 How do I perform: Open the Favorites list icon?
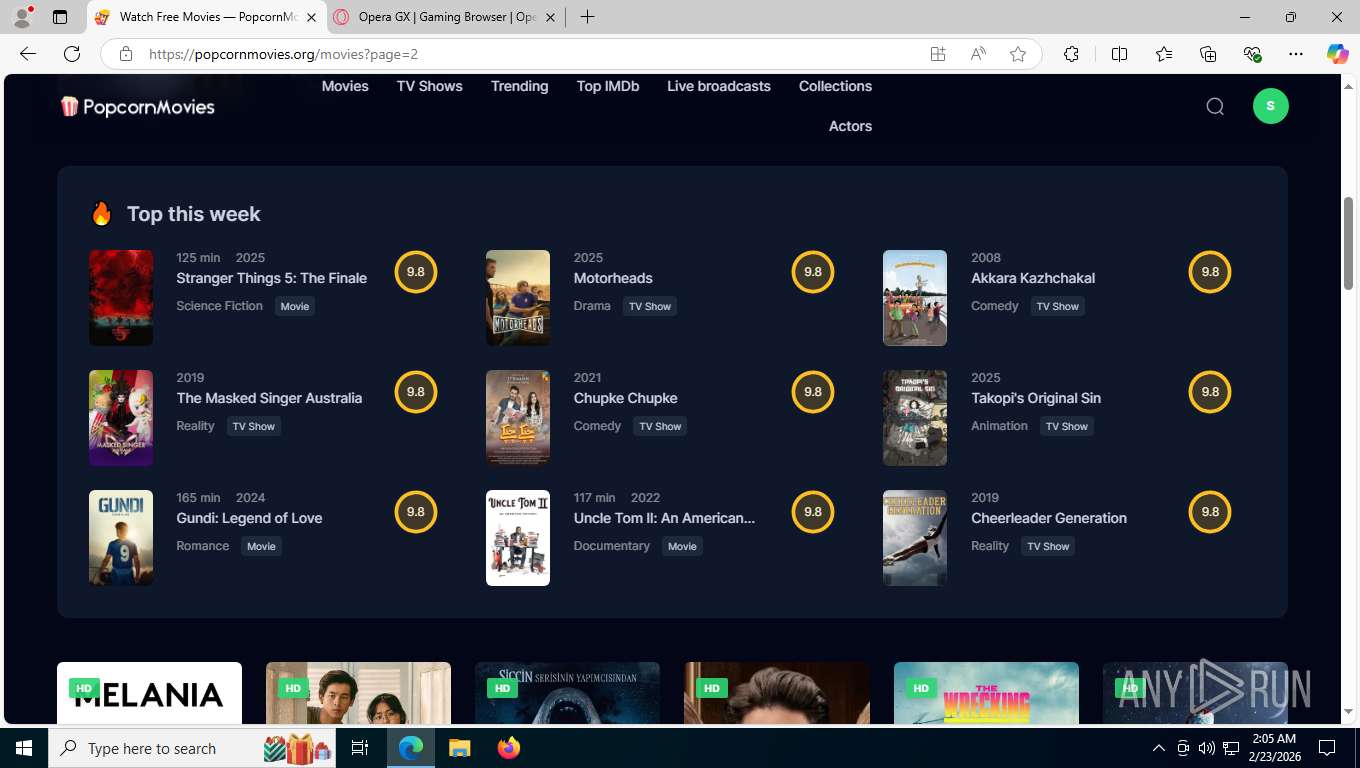[x=1164, y=54]
